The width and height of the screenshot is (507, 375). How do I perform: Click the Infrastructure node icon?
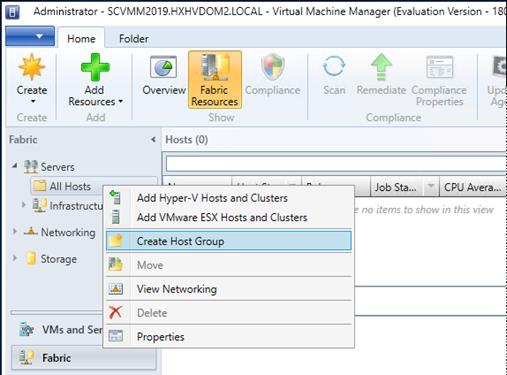(x=39, y=205)
